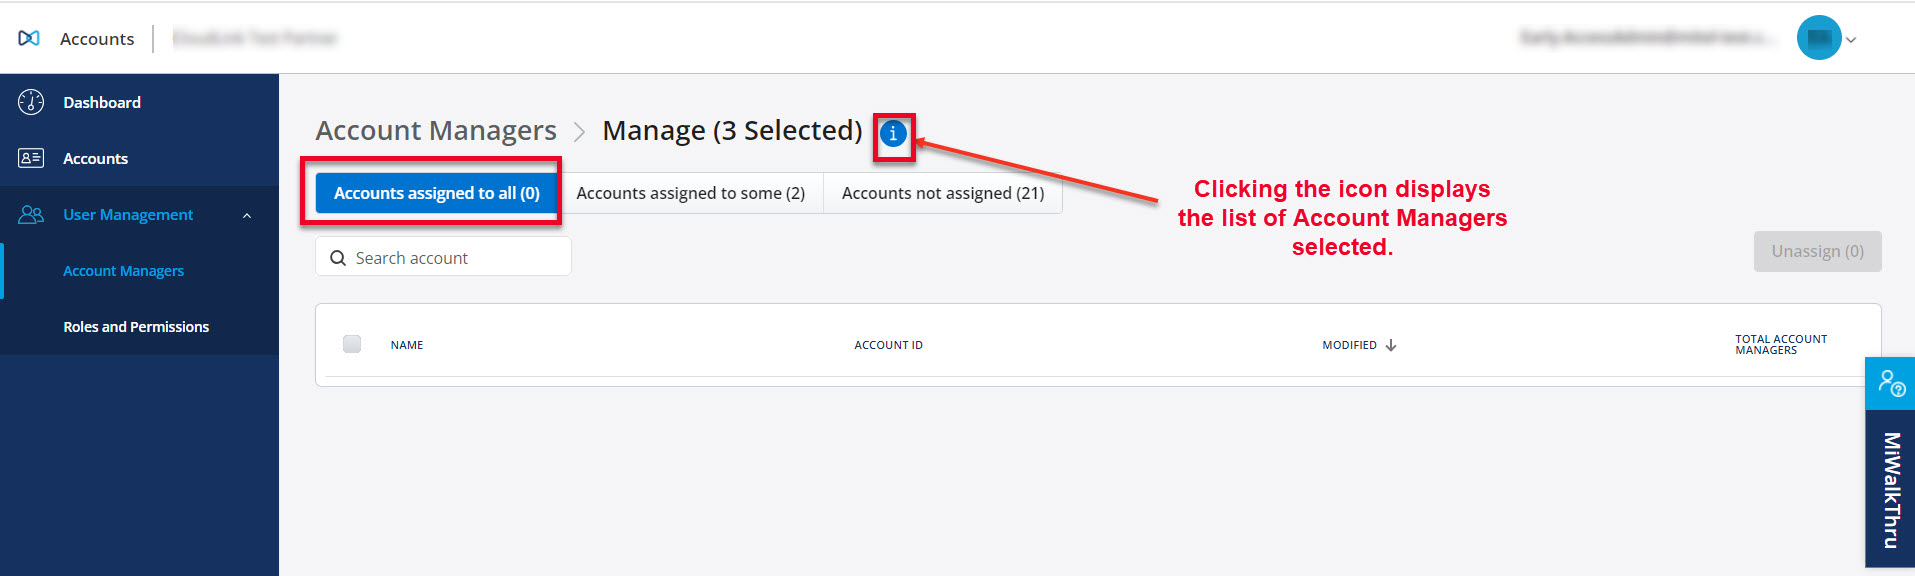Switch to Accounts assigned to some tab
Viewport: 1915px width, 576px height.
pyautogui.click(x=690, y=193)
